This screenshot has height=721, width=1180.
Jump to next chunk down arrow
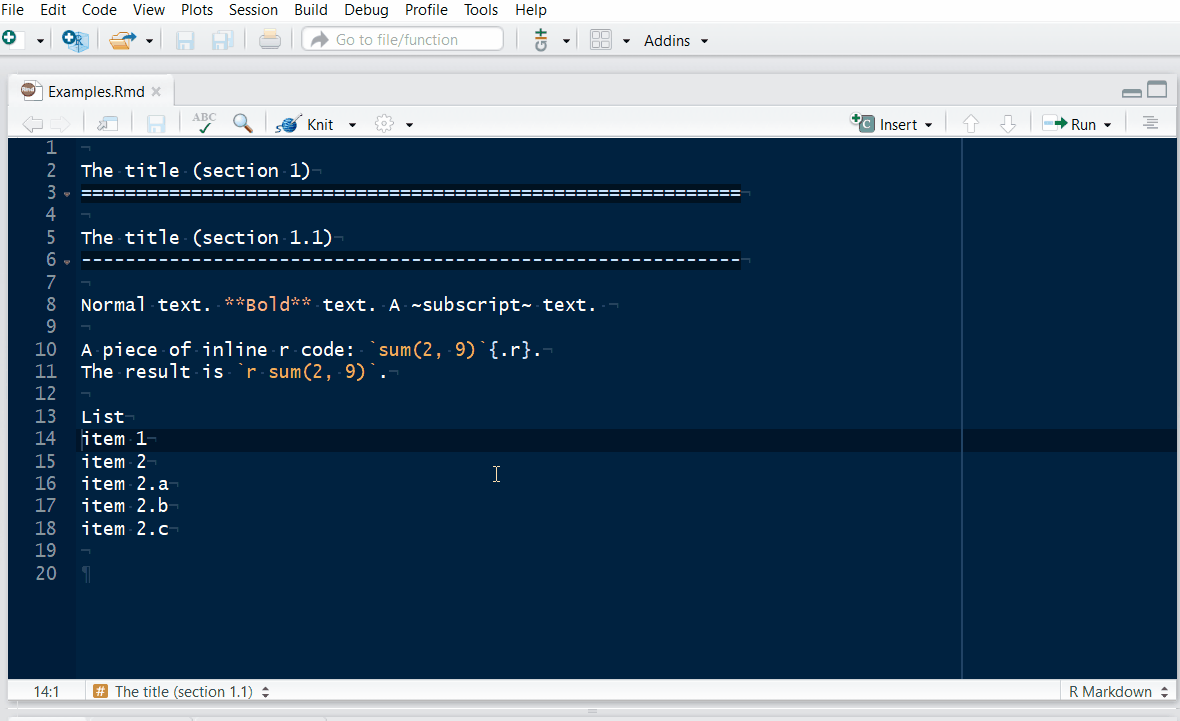tap(1008, 123)
